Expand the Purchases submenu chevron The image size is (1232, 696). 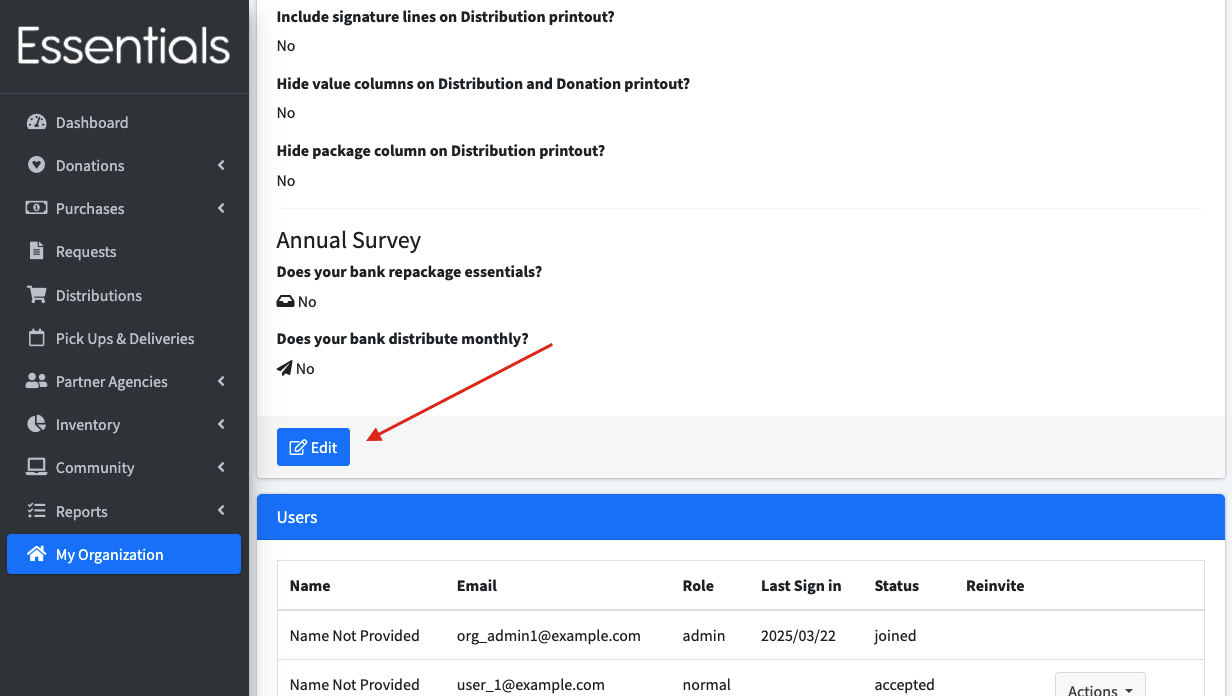221,208
